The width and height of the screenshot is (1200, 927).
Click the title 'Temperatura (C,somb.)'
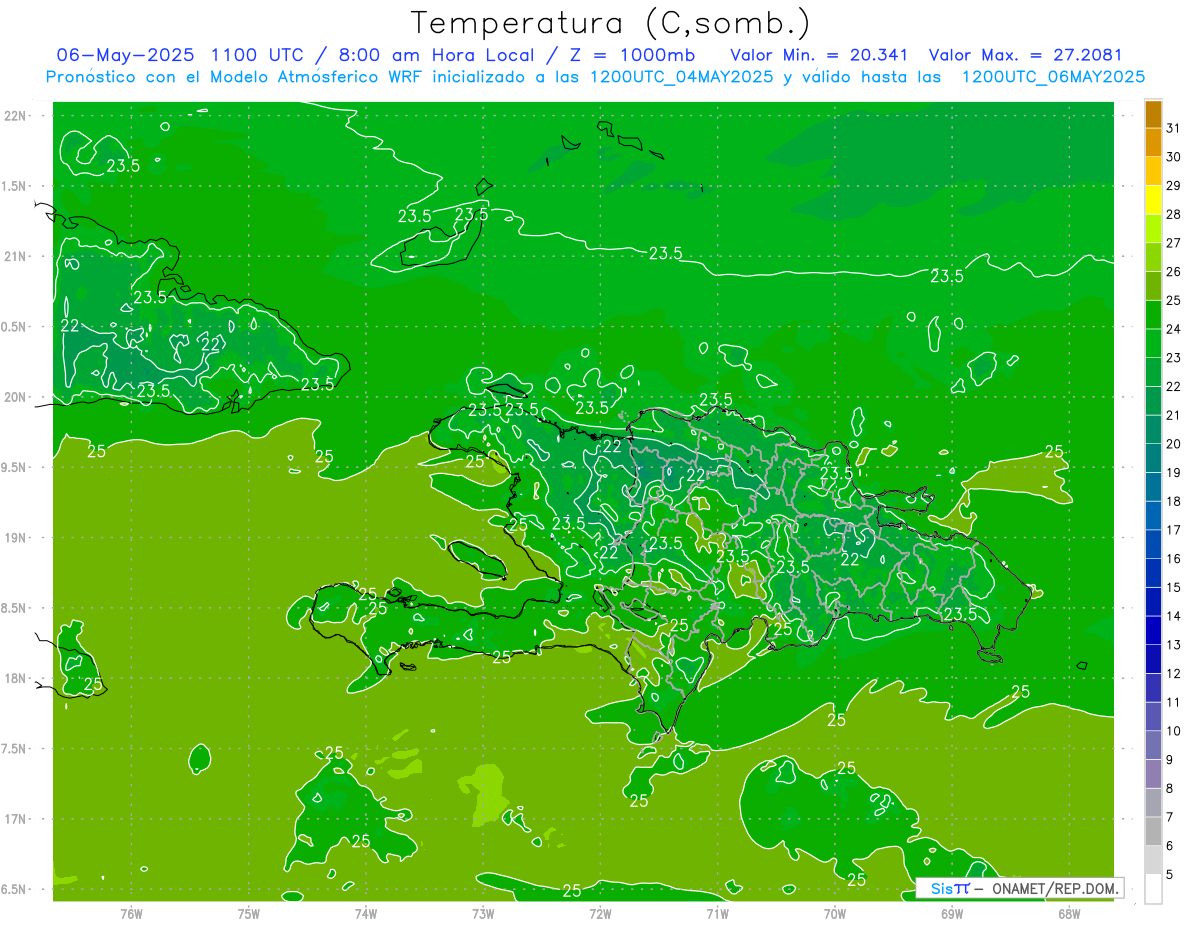click(x=610, y=23)
